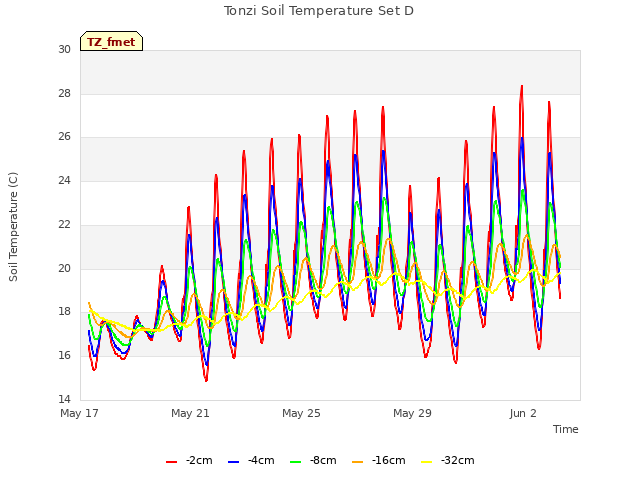Click the May 21 x-axis tick label
Image resolution: width=640 pixels, height=480 pixels.
(x=190, y=413)
